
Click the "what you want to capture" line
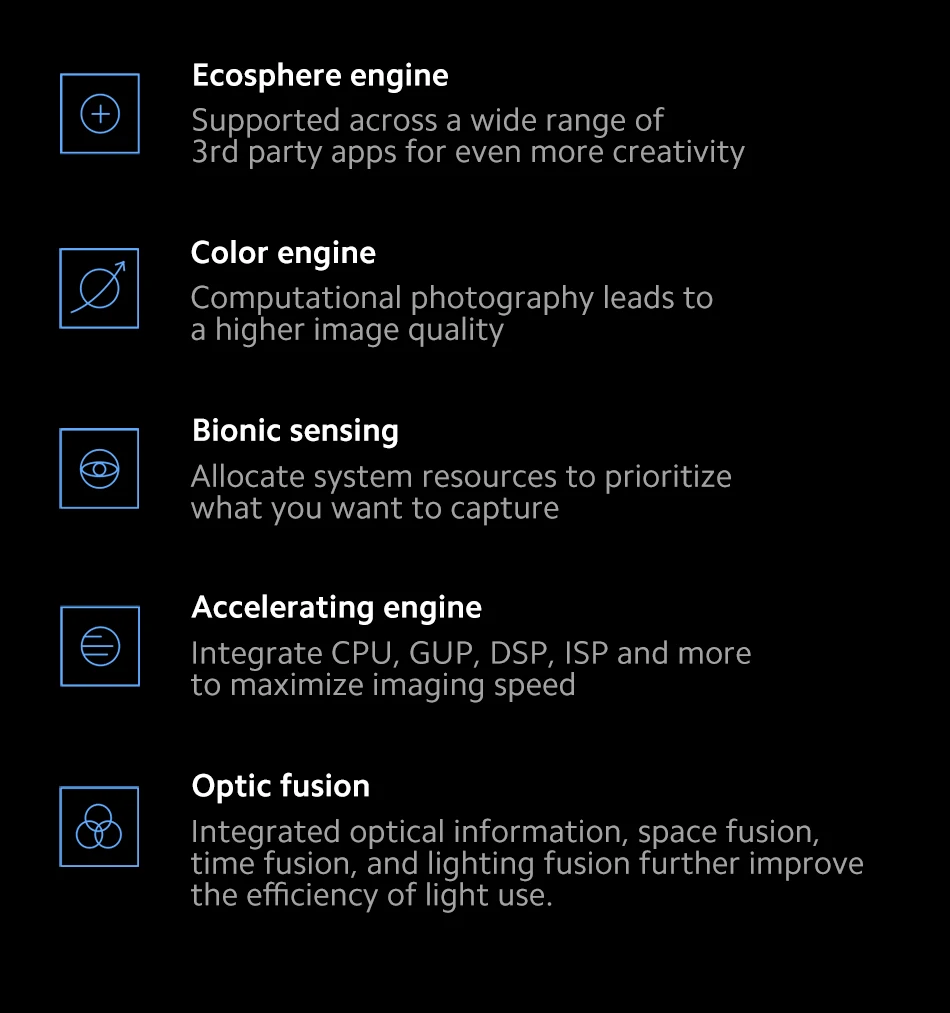tap(374, 508)
